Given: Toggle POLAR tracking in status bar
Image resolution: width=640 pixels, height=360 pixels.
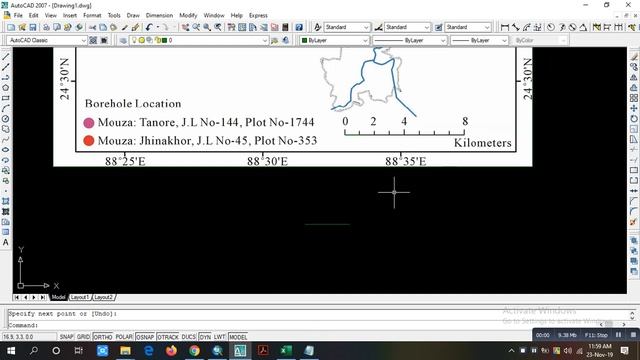Looking at the screenshot, I should [124, 337].
